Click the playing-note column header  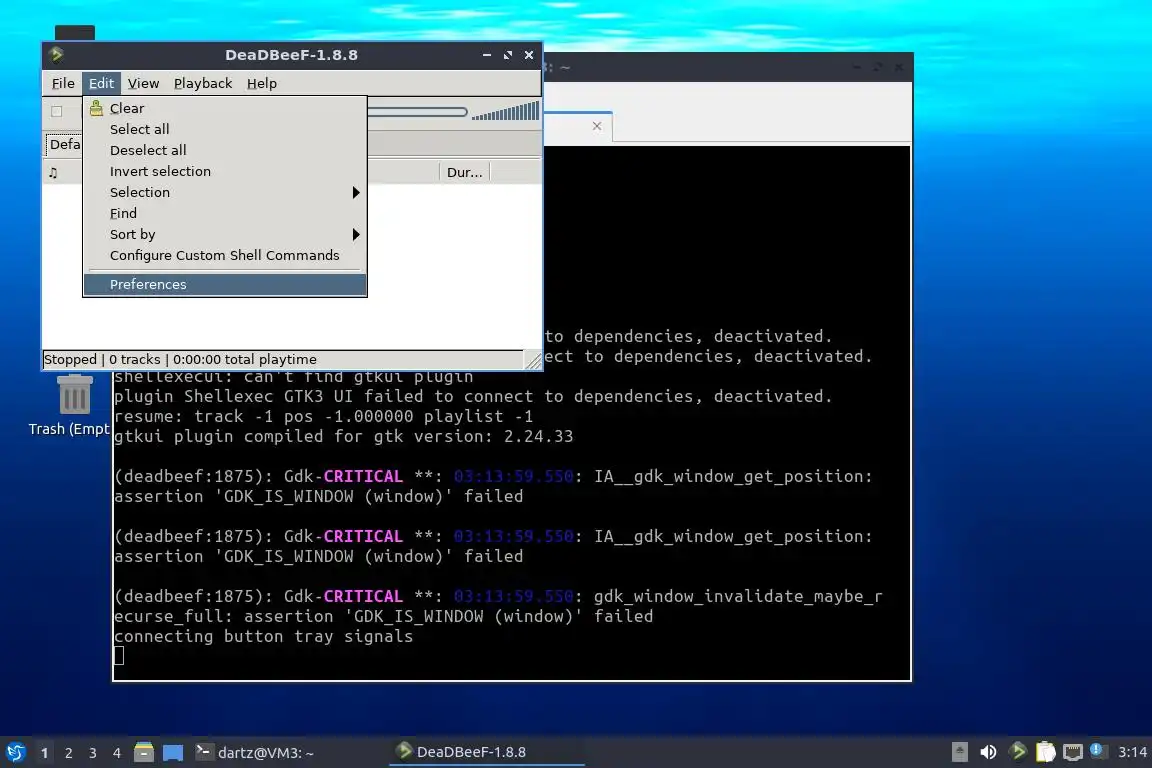[53, 172]
